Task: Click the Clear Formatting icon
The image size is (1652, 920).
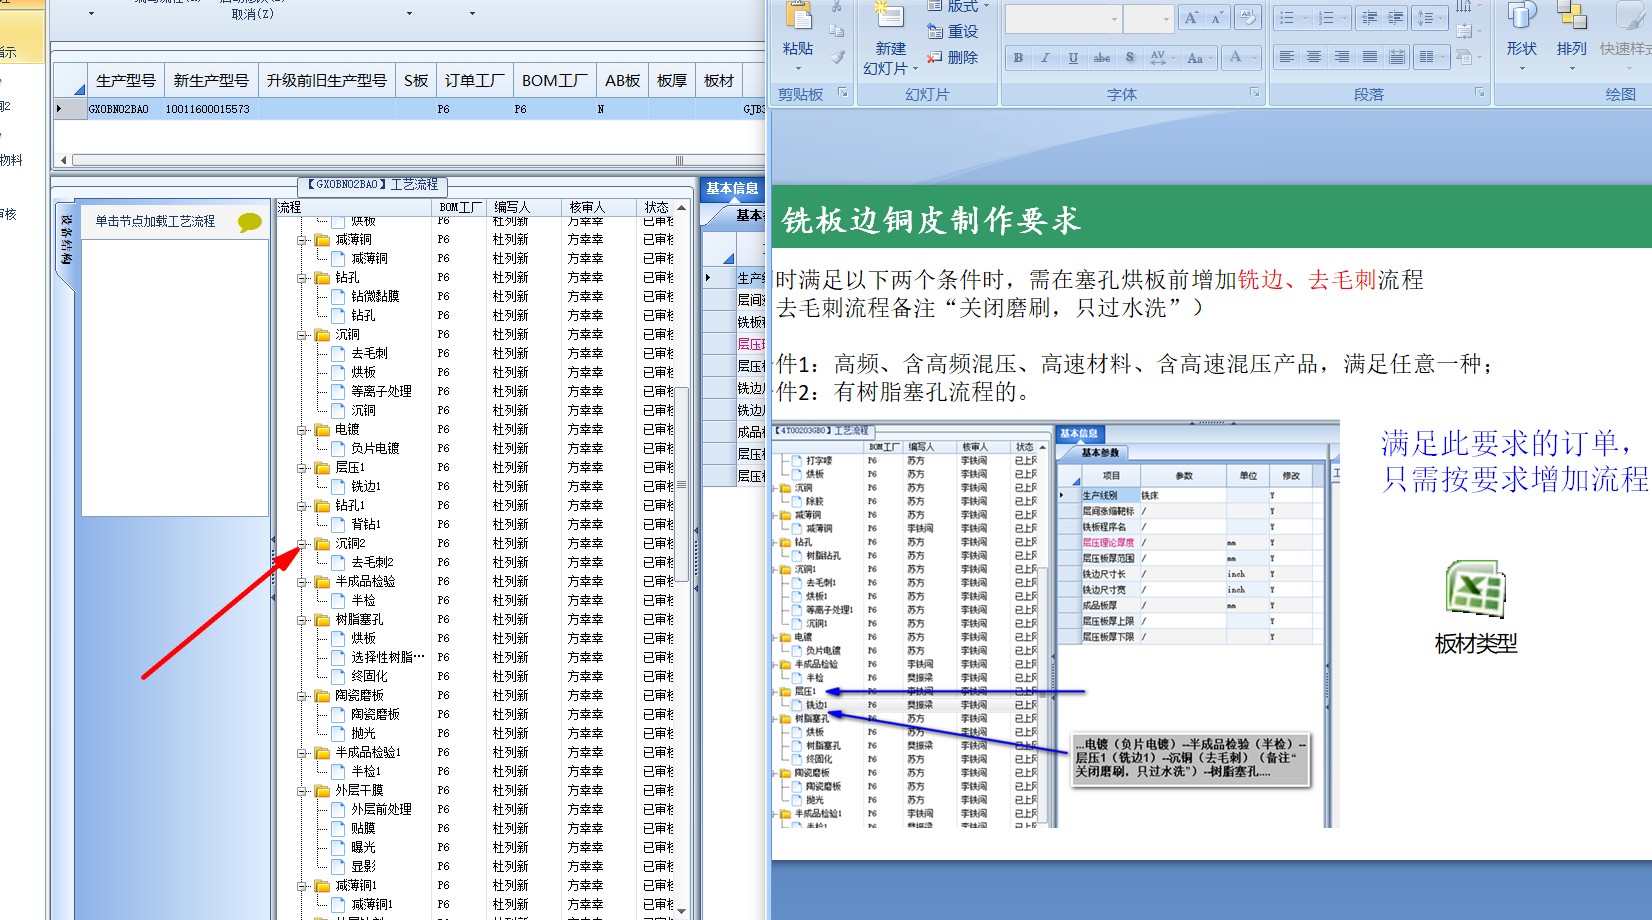Action: [x=1247, y=18]
